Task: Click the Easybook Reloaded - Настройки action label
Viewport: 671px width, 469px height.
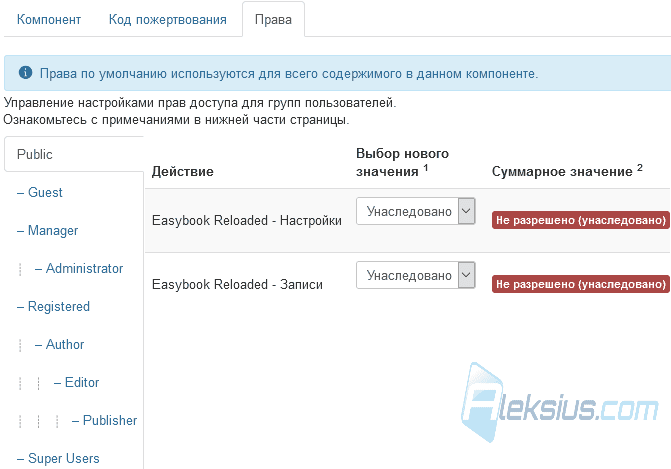Action: pyautogui.click(x=247, y=220)
